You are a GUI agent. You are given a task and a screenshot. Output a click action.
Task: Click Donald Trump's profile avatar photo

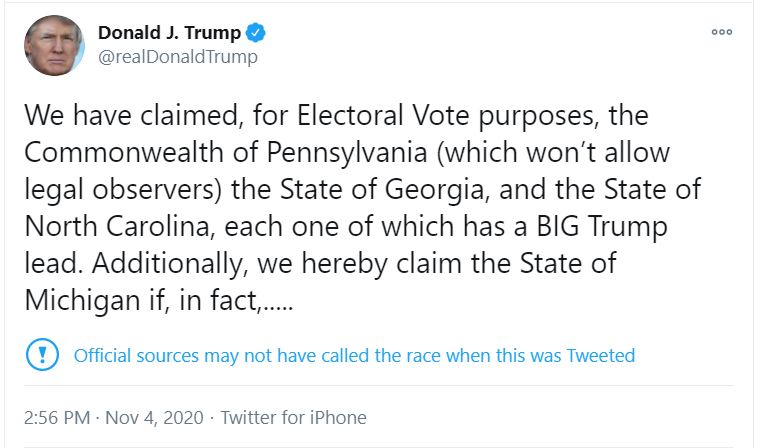click(x=54, y=45)
